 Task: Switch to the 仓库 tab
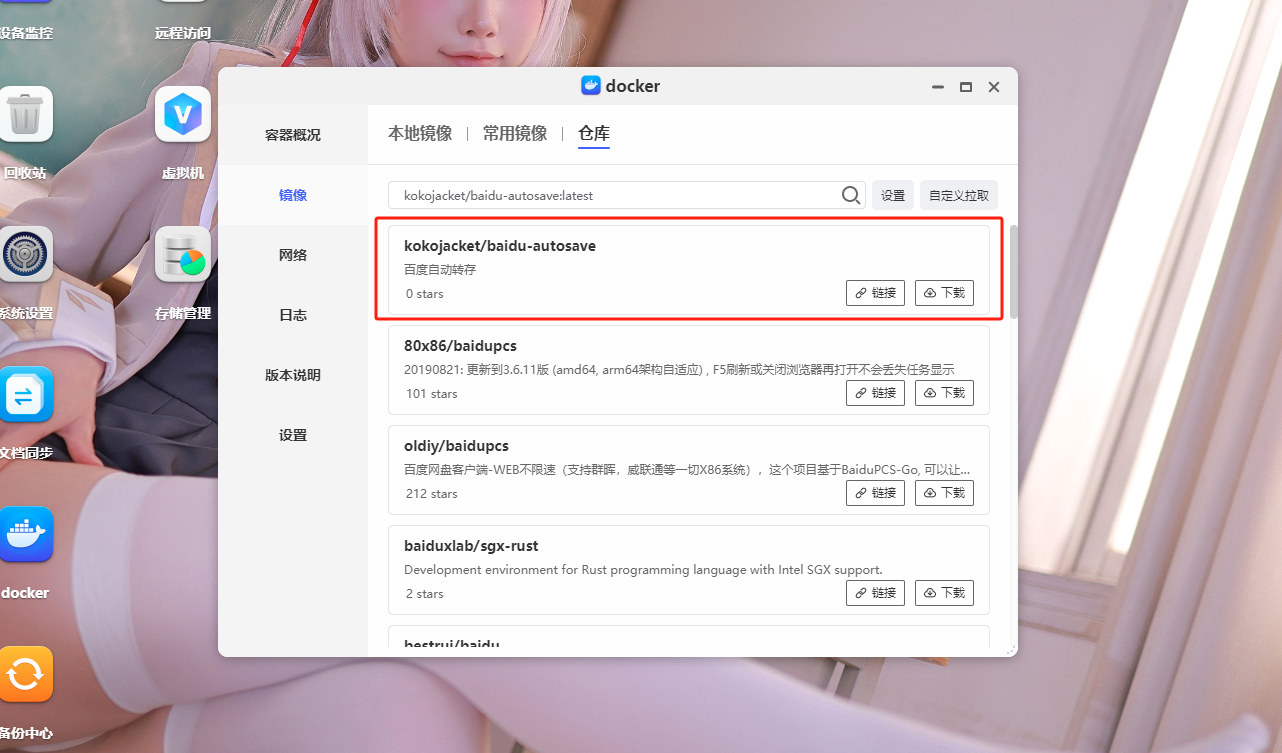click(594, 133)
